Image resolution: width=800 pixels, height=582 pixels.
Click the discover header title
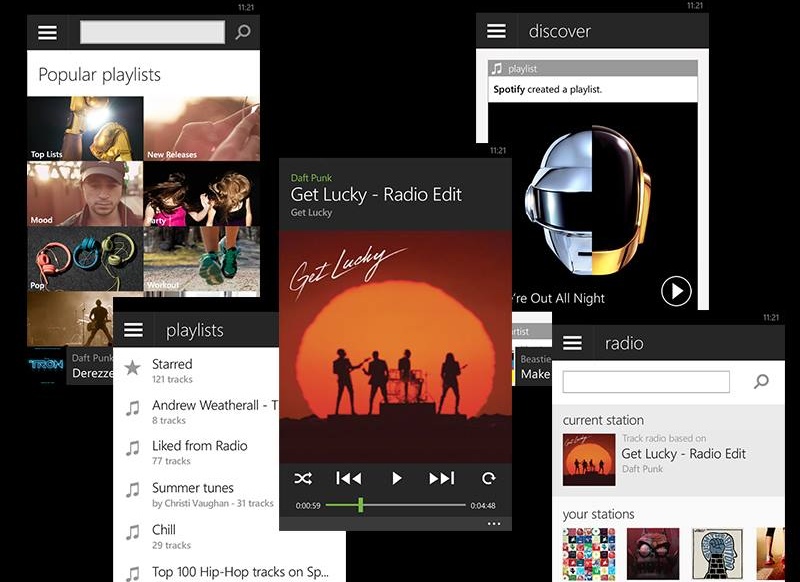coord(560,31)
